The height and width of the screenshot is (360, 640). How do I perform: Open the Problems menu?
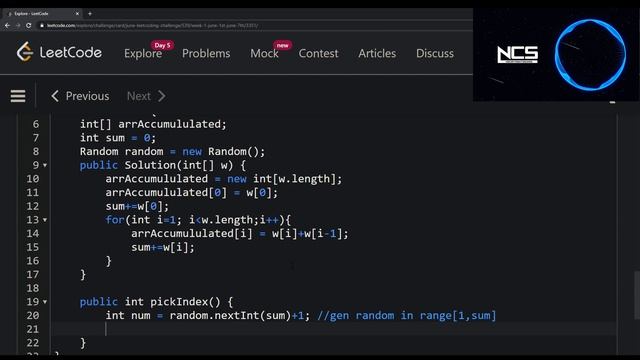tap(206, 53)
